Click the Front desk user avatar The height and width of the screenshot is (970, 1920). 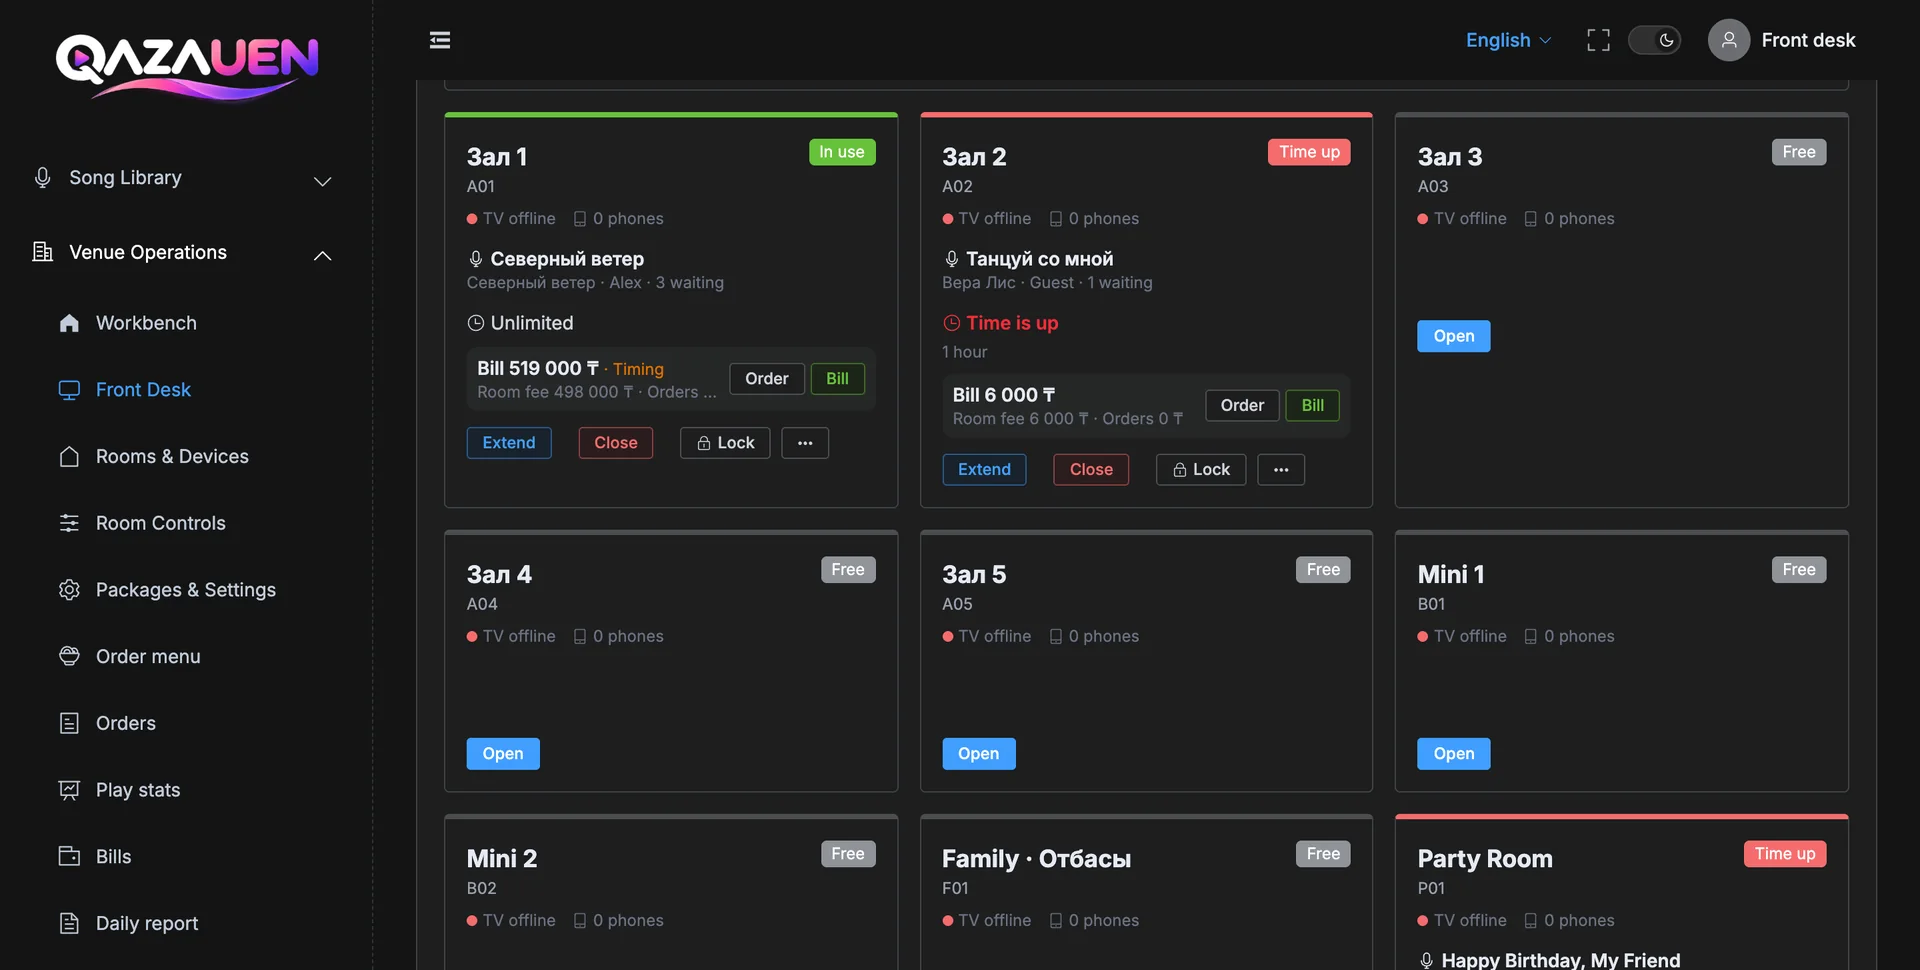point(1728,40)
